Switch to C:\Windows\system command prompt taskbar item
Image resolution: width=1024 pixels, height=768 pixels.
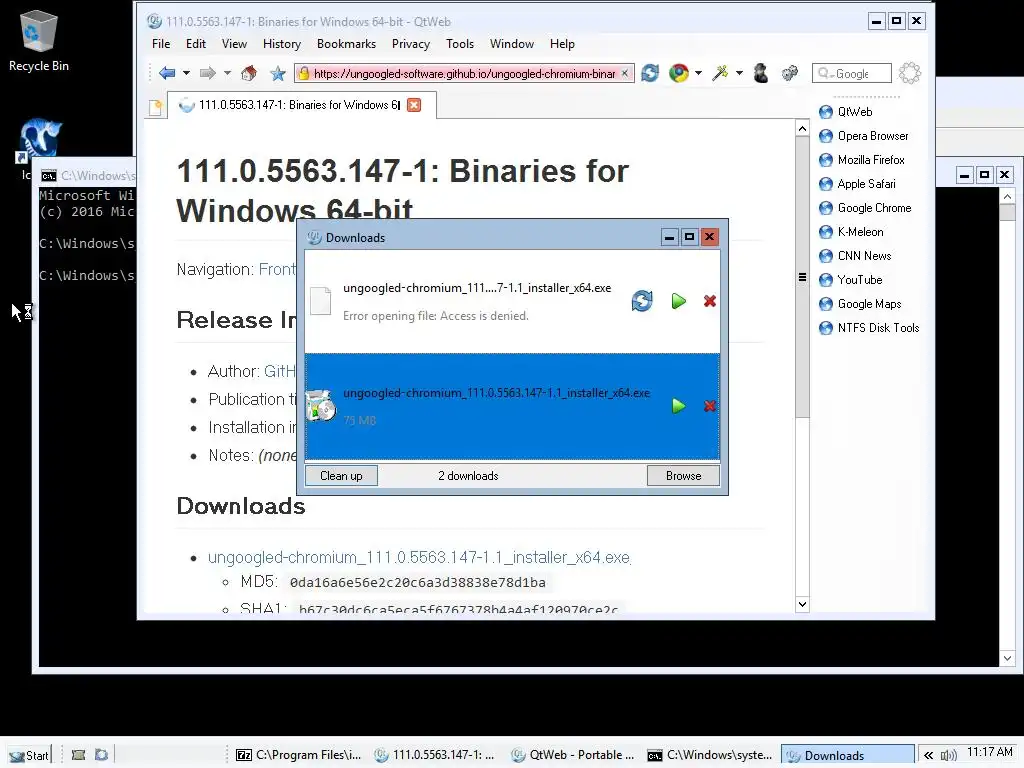coord(711,756)
